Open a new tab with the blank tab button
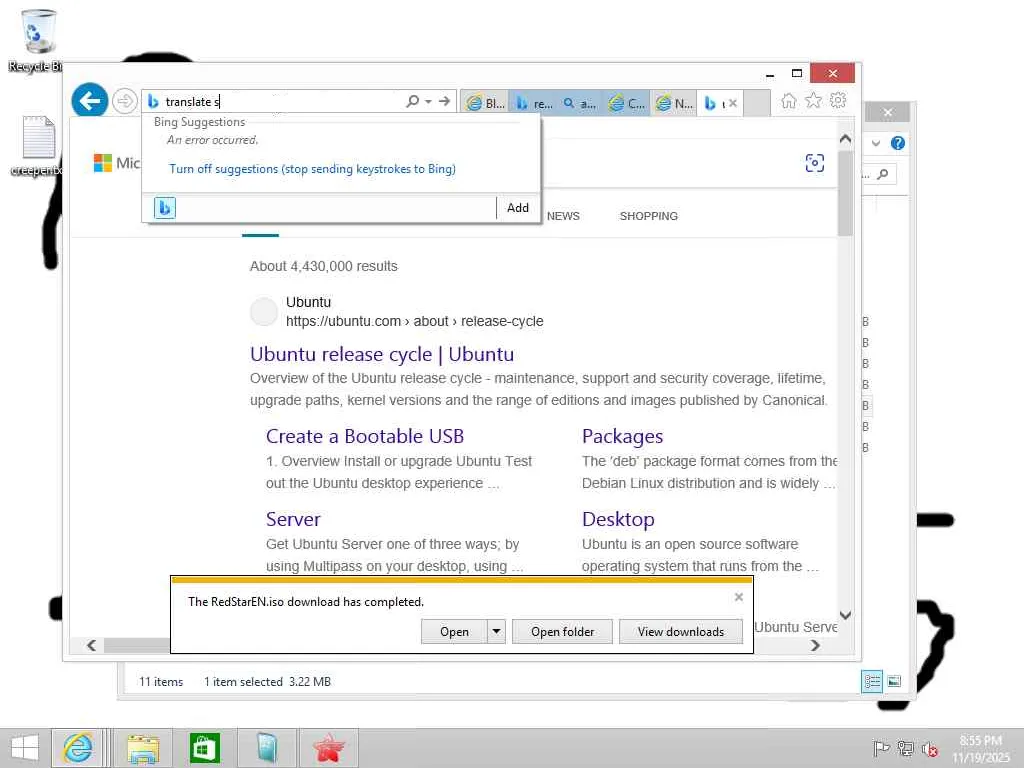This screenshot has width=1024, height=768. click(757, 103)
